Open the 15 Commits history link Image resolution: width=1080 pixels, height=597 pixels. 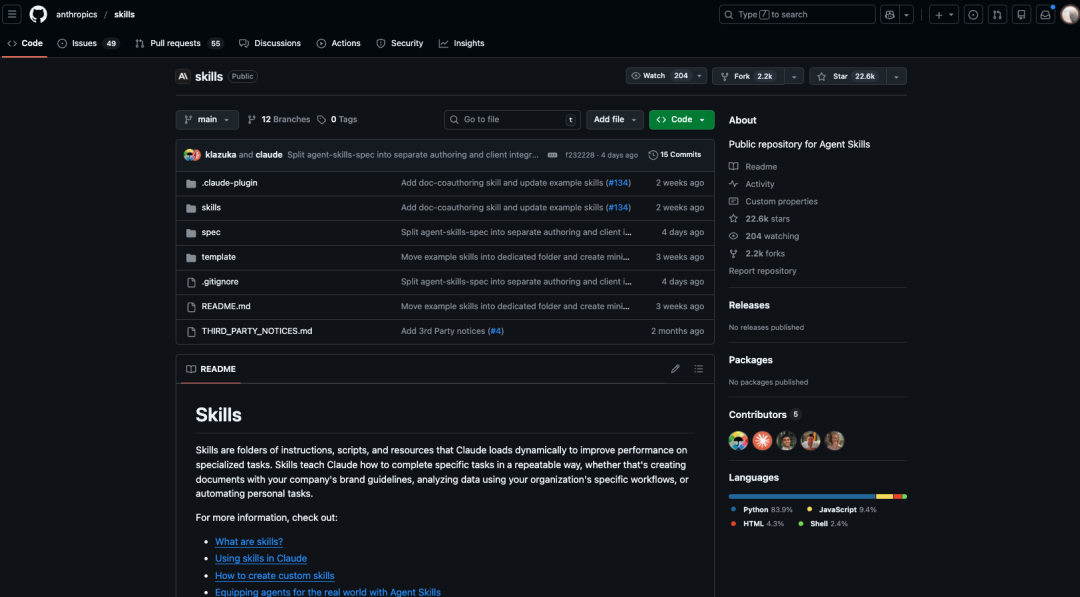[674, 155]
